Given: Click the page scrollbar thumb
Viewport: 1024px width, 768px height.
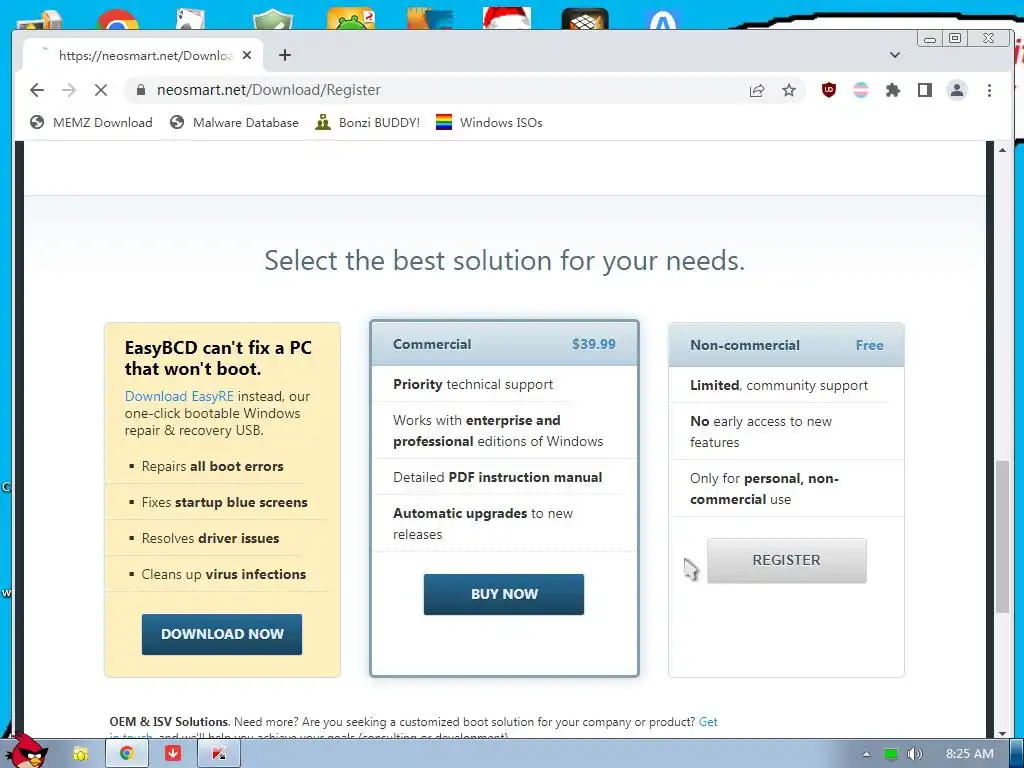Looking at the screenshot, I should pyautogui.click(x=1002, y=537).
